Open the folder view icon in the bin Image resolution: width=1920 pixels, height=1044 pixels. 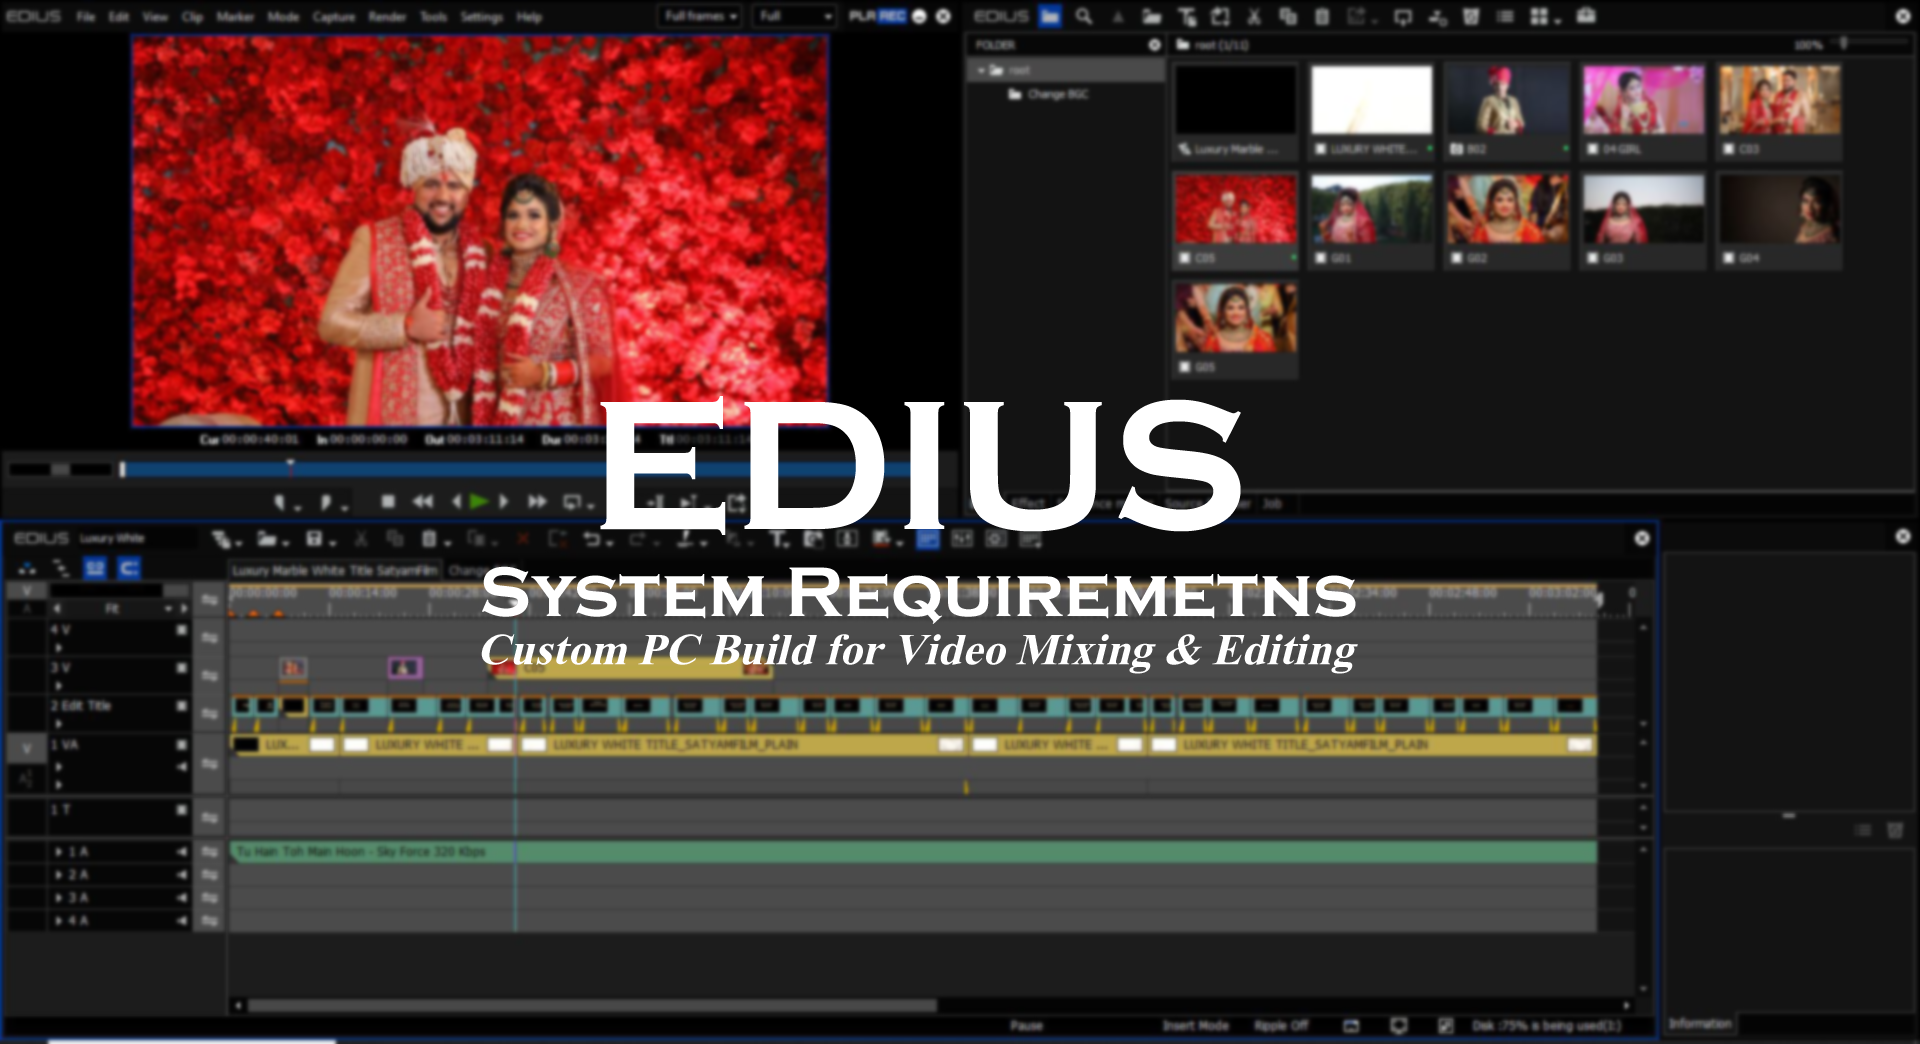[1050, 16]
